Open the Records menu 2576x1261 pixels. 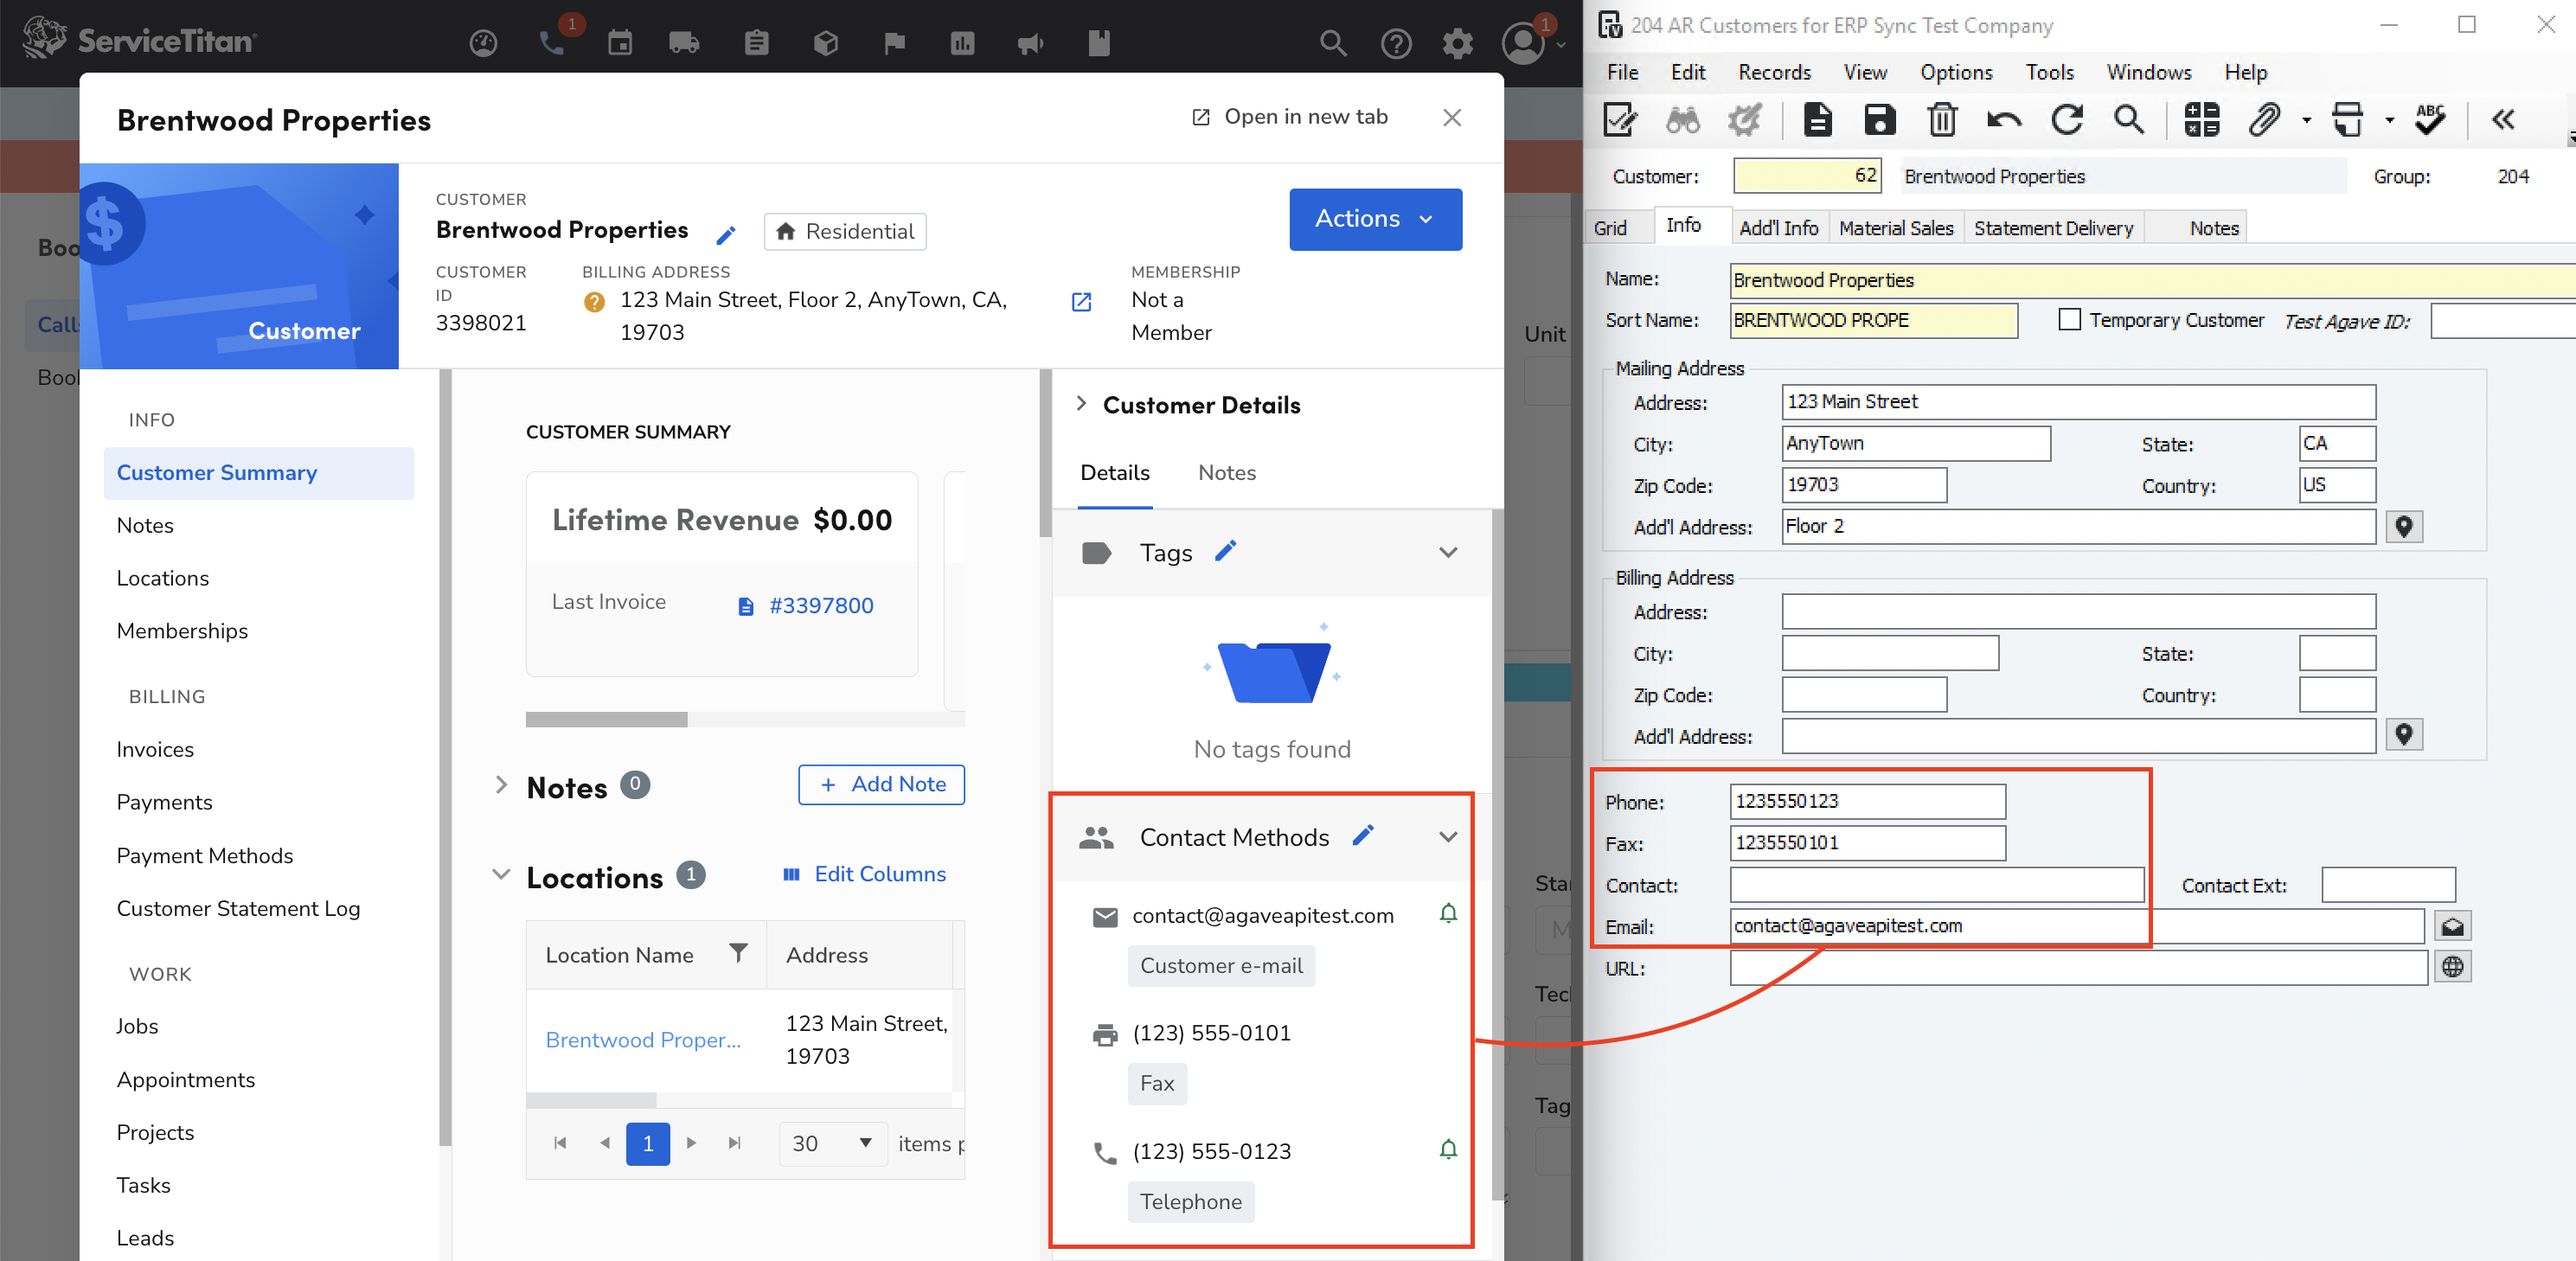click(x=1774, y=72)
